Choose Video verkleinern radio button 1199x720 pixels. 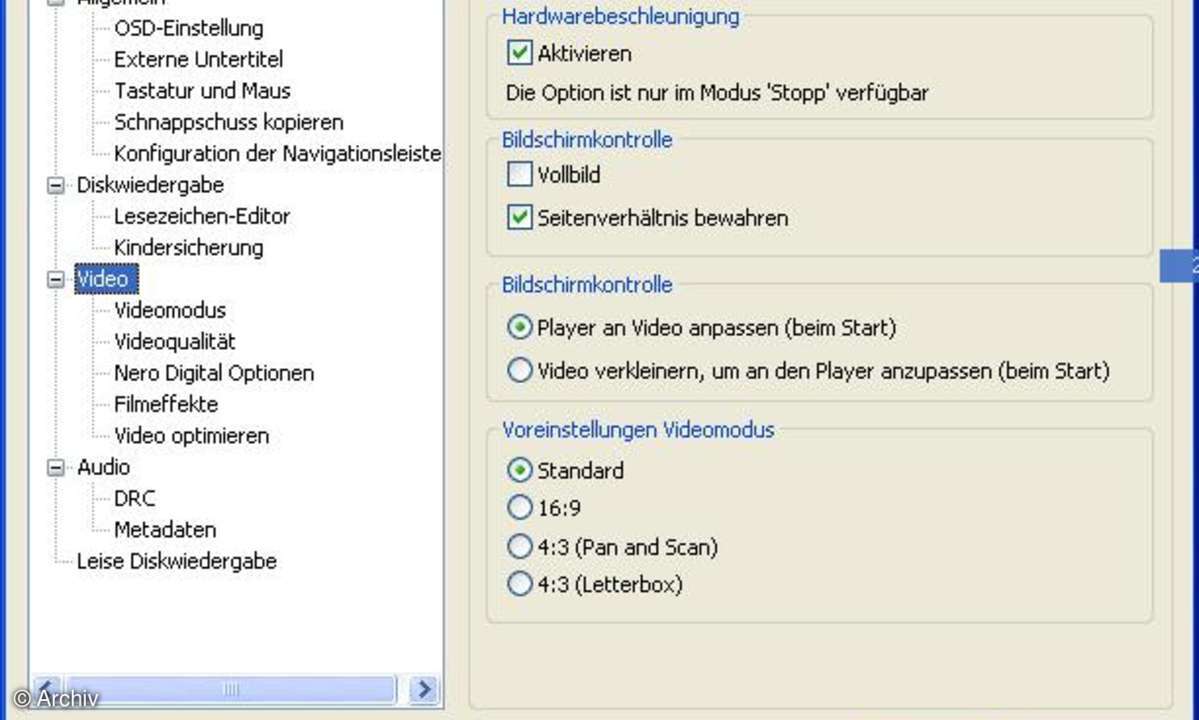520,370
